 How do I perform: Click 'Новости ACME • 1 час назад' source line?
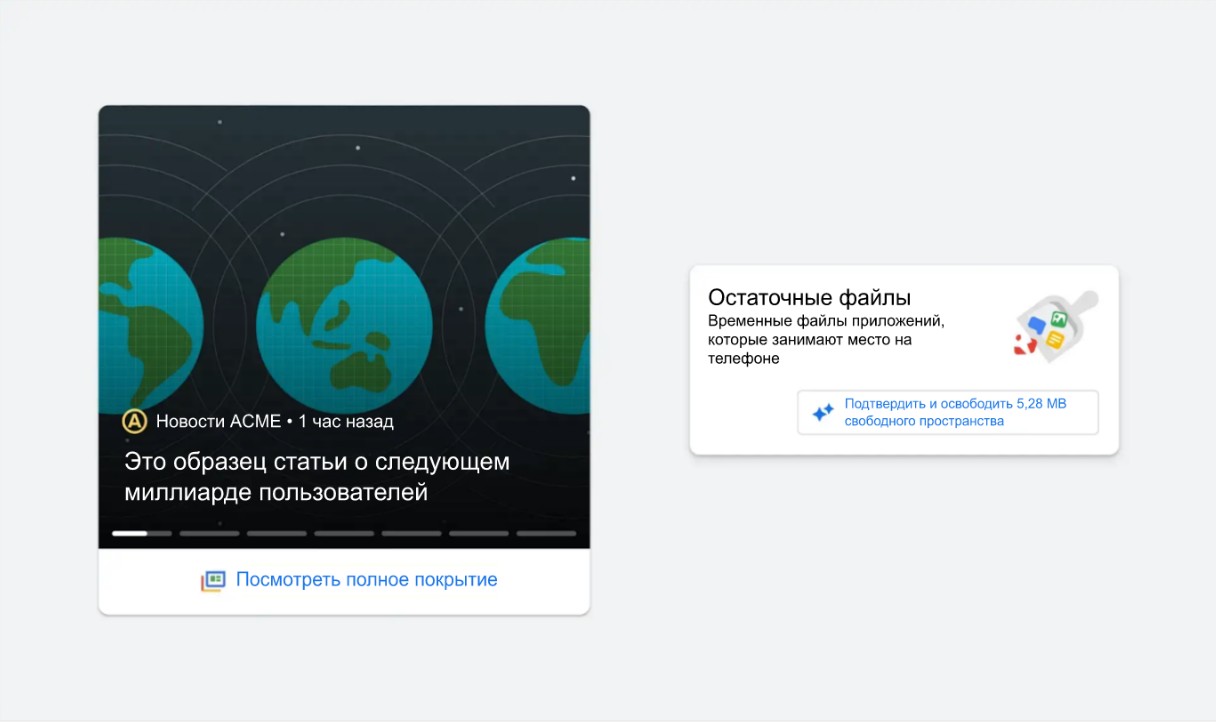[x=275, y=421]
